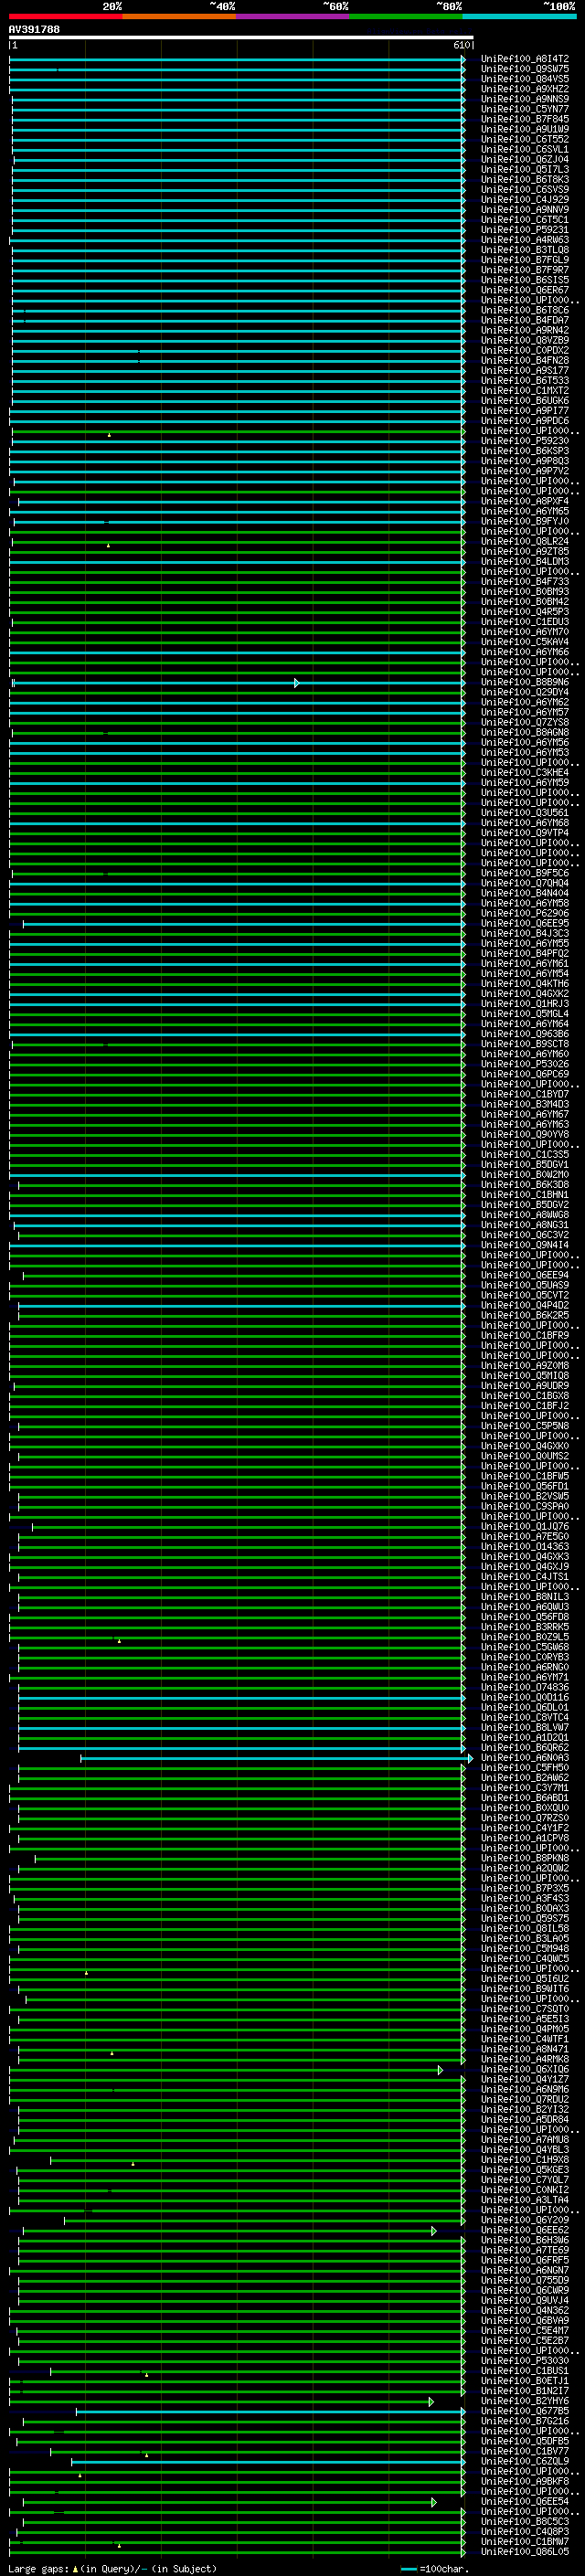Image resolution: width=585 pixels, height=2576 pixels.
Task: Click the green arrowhead ending B2YHY6 alignment
Action: tap(431, 2402)
